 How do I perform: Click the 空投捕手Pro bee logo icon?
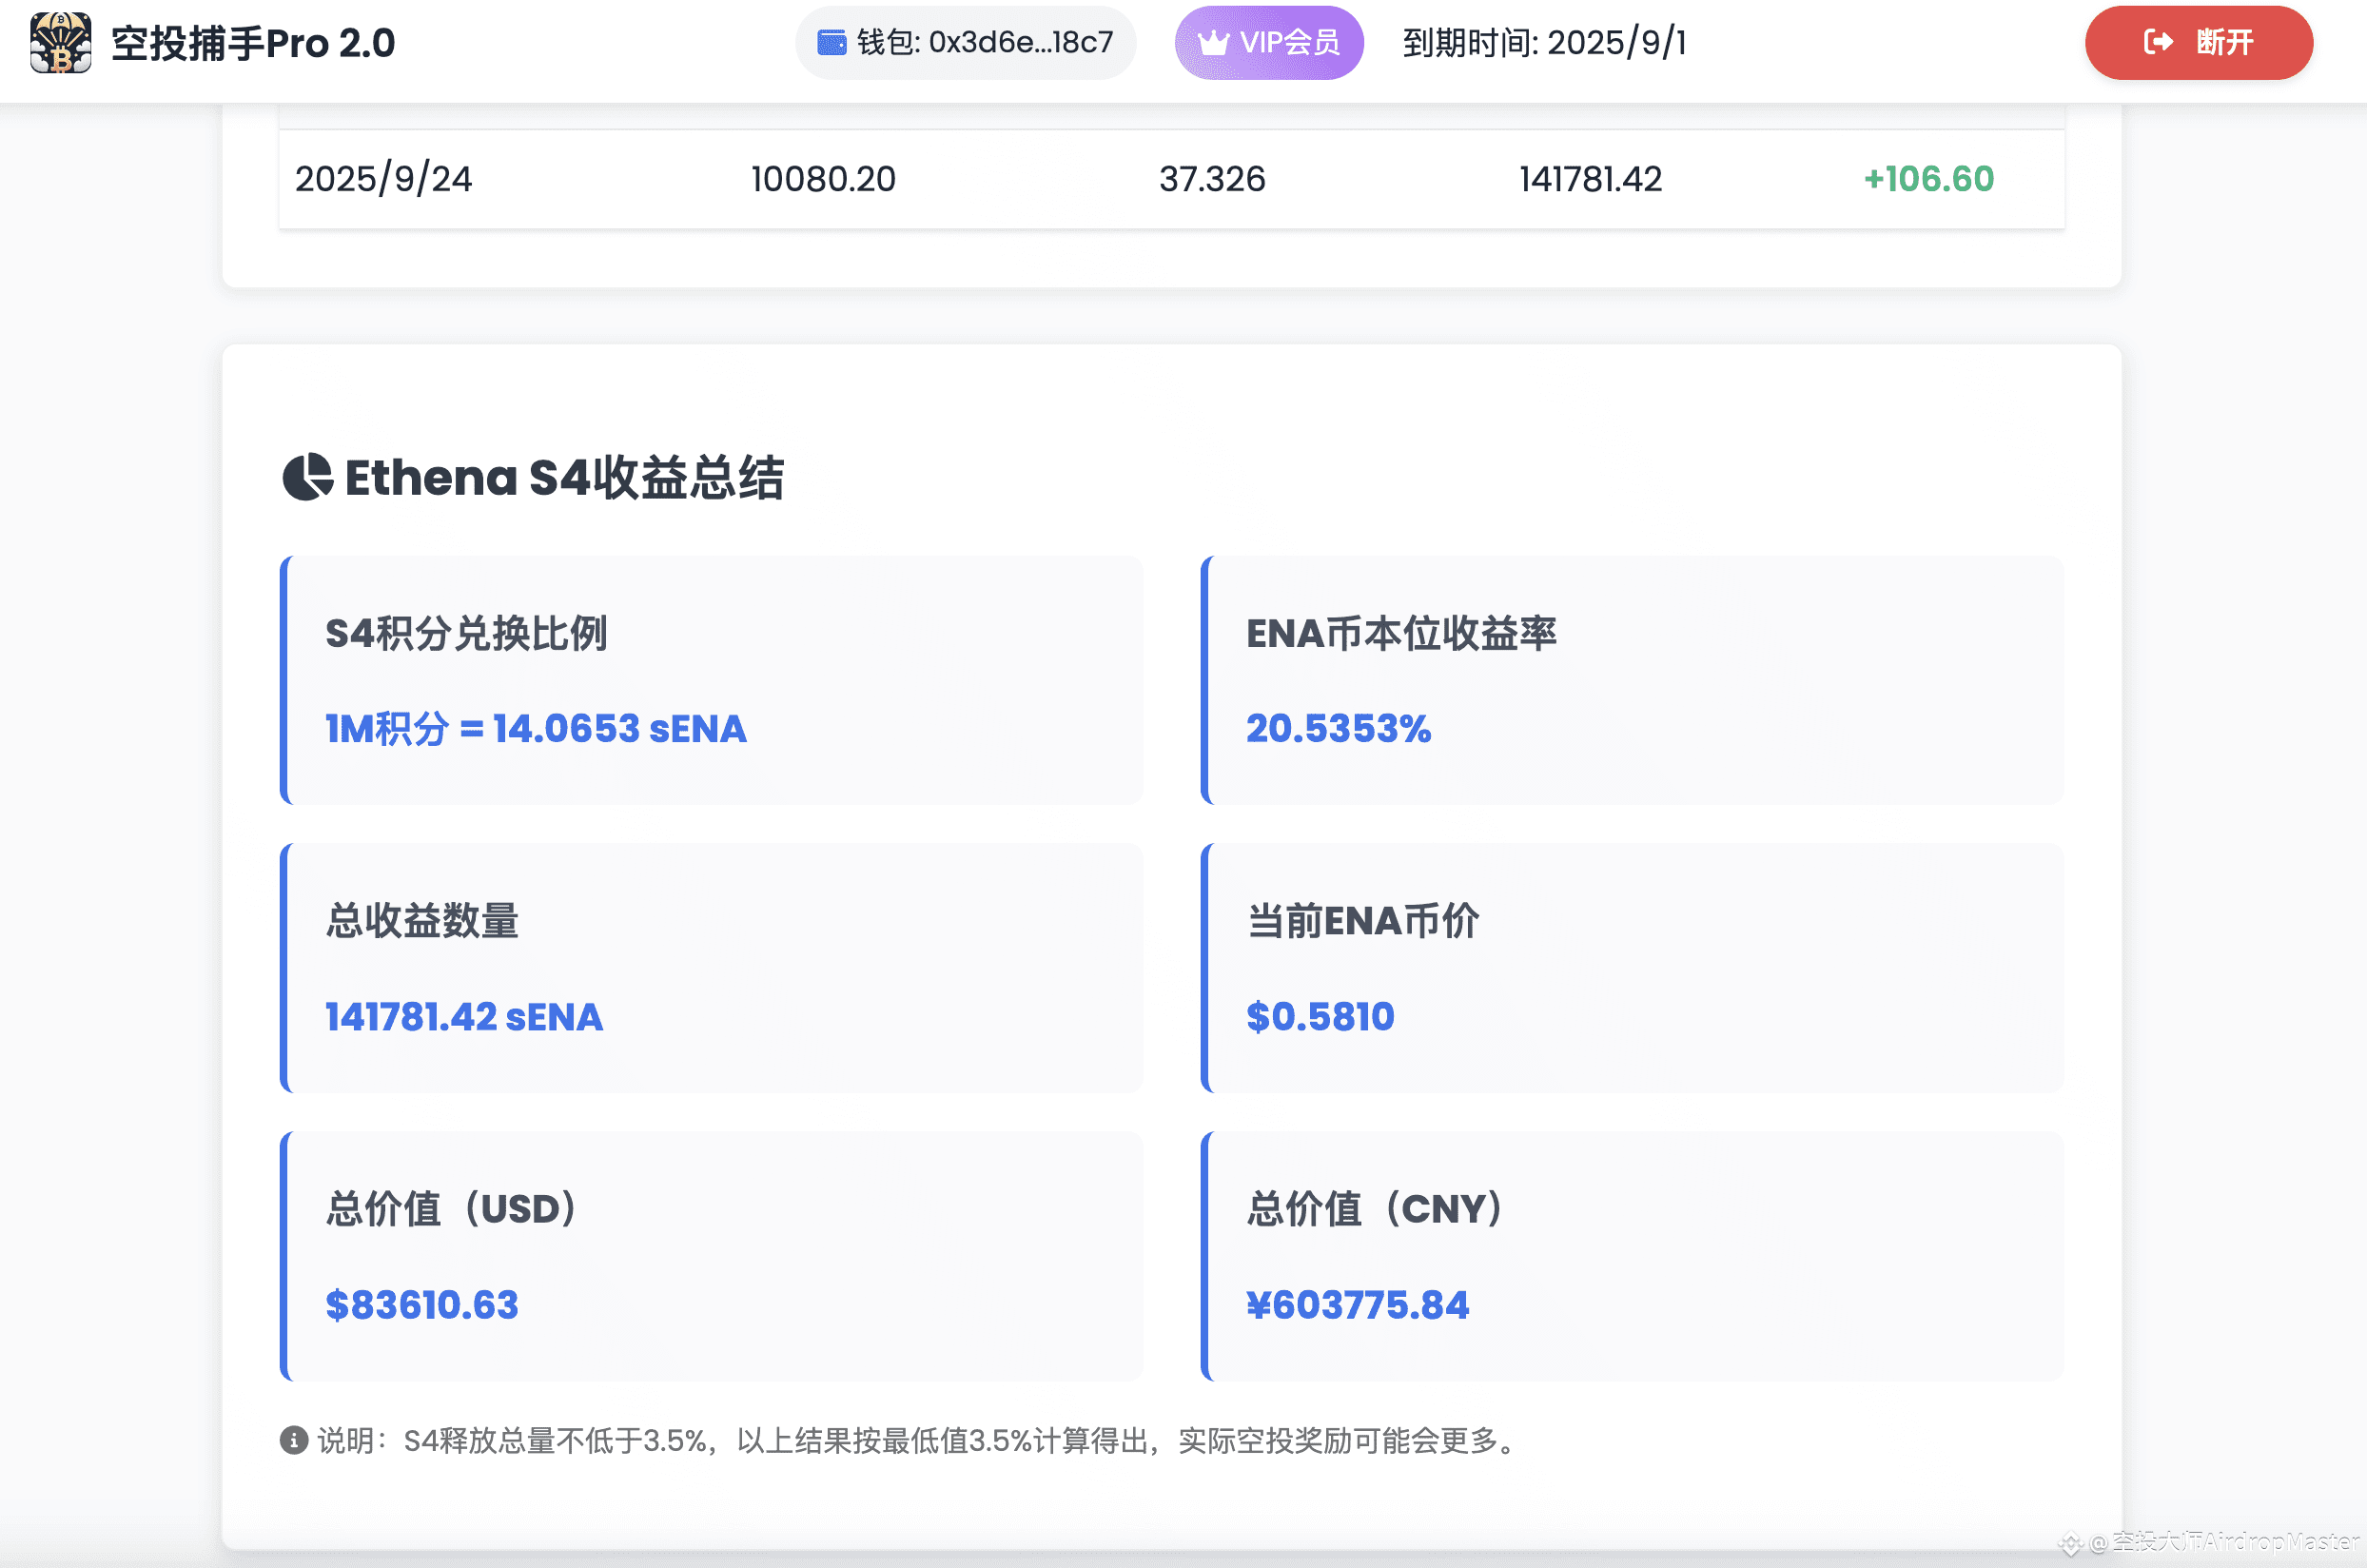[x=60, y=43]
